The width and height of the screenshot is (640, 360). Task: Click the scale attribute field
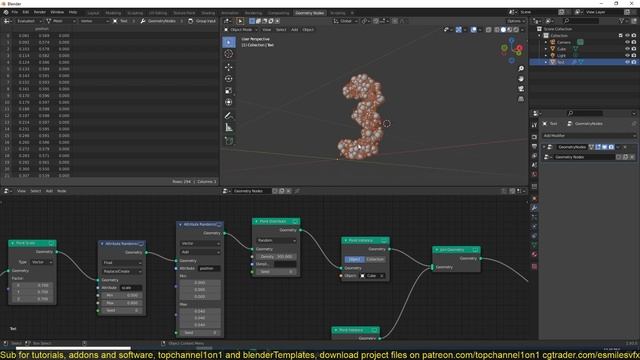[131, 288]
